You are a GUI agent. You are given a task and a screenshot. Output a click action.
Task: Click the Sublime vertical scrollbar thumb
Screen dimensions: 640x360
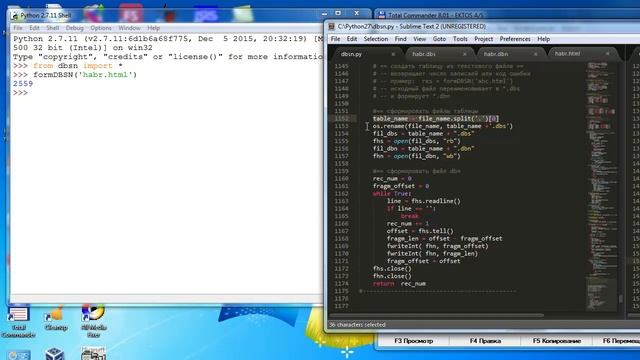pos(620,299)
